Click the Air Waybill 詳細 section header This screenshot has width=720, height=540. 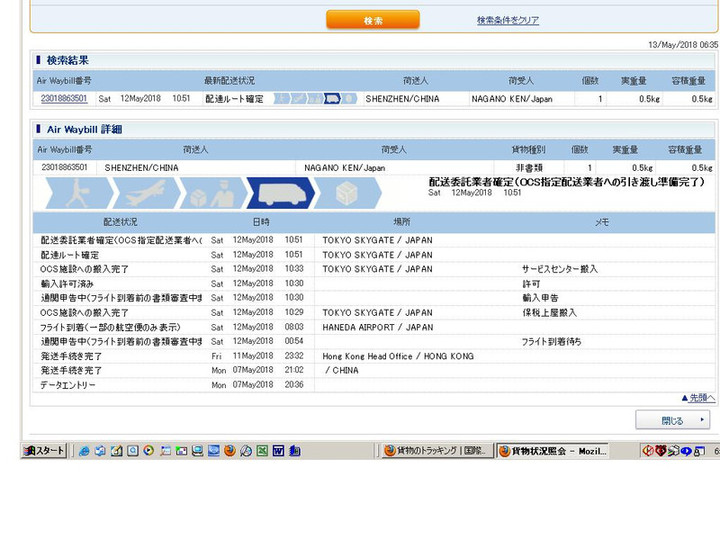84,129
